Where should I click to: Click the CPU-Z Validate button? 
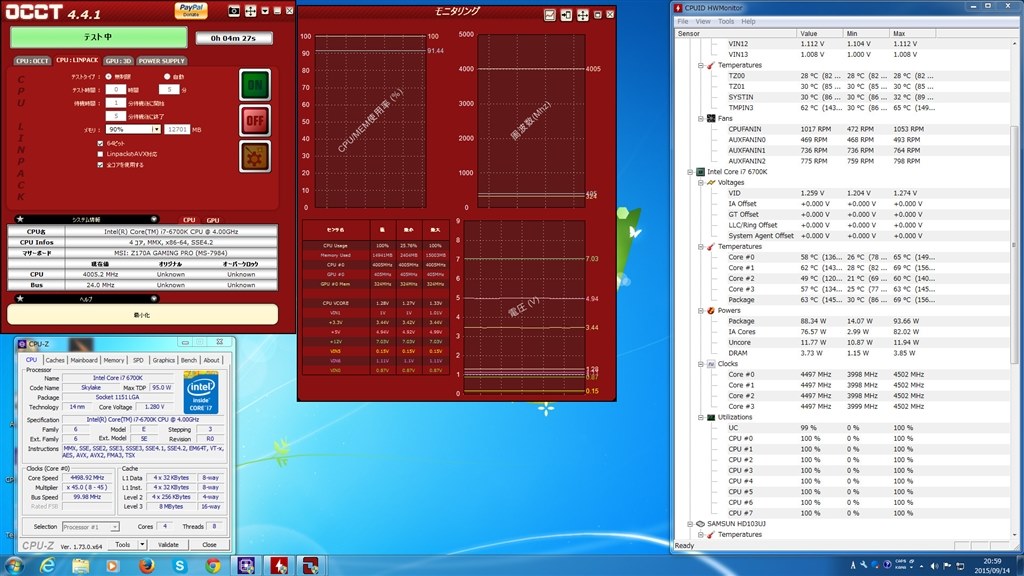(168, 544)
